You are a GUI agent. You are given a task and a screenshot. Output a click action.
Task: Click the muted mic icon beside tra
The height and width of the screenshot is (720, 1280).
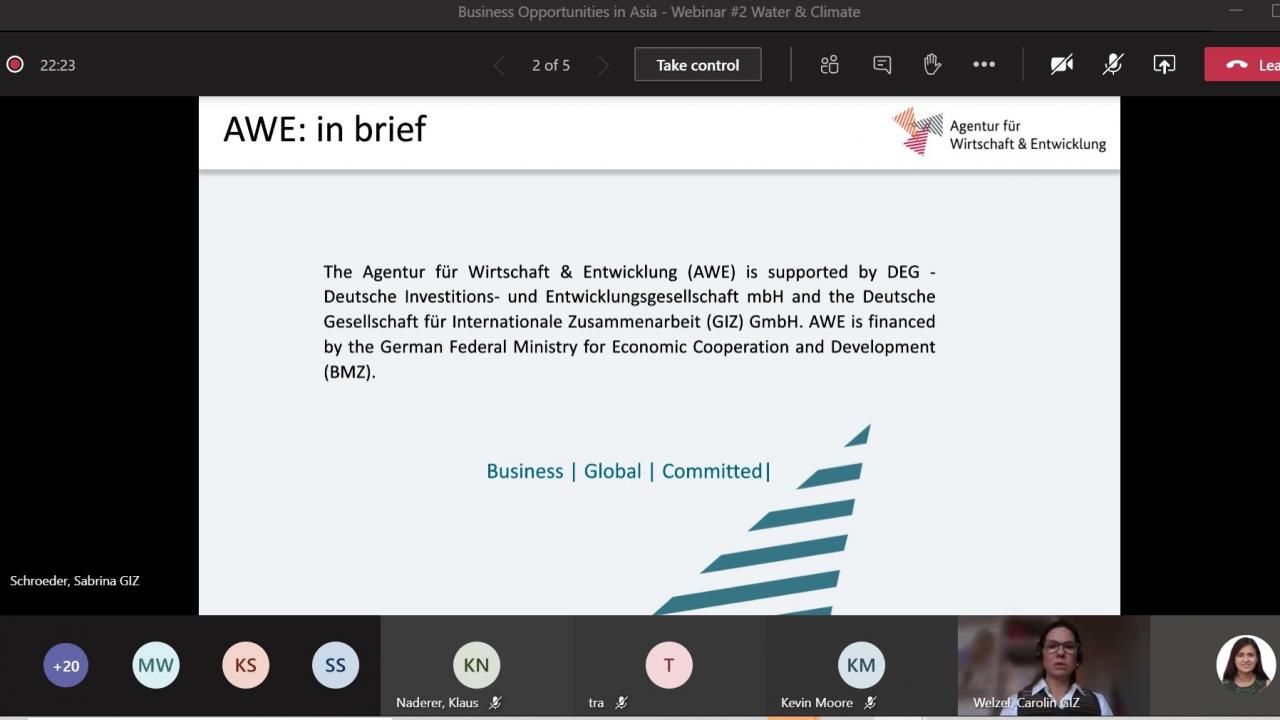(621, 703)
